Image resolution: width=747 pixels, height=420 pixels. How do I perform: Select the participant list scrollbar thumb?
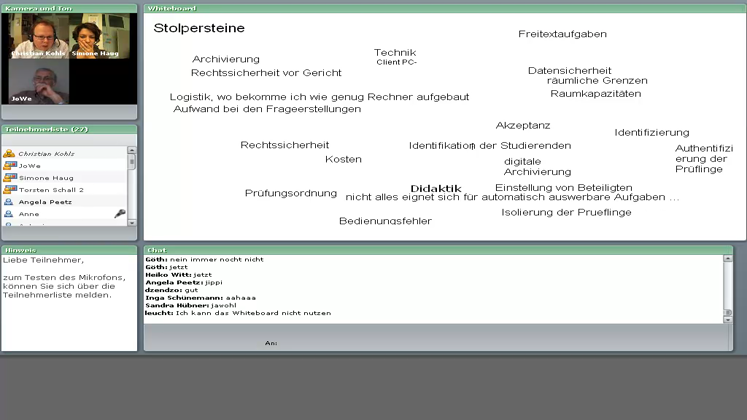click(x=132, y=161)
